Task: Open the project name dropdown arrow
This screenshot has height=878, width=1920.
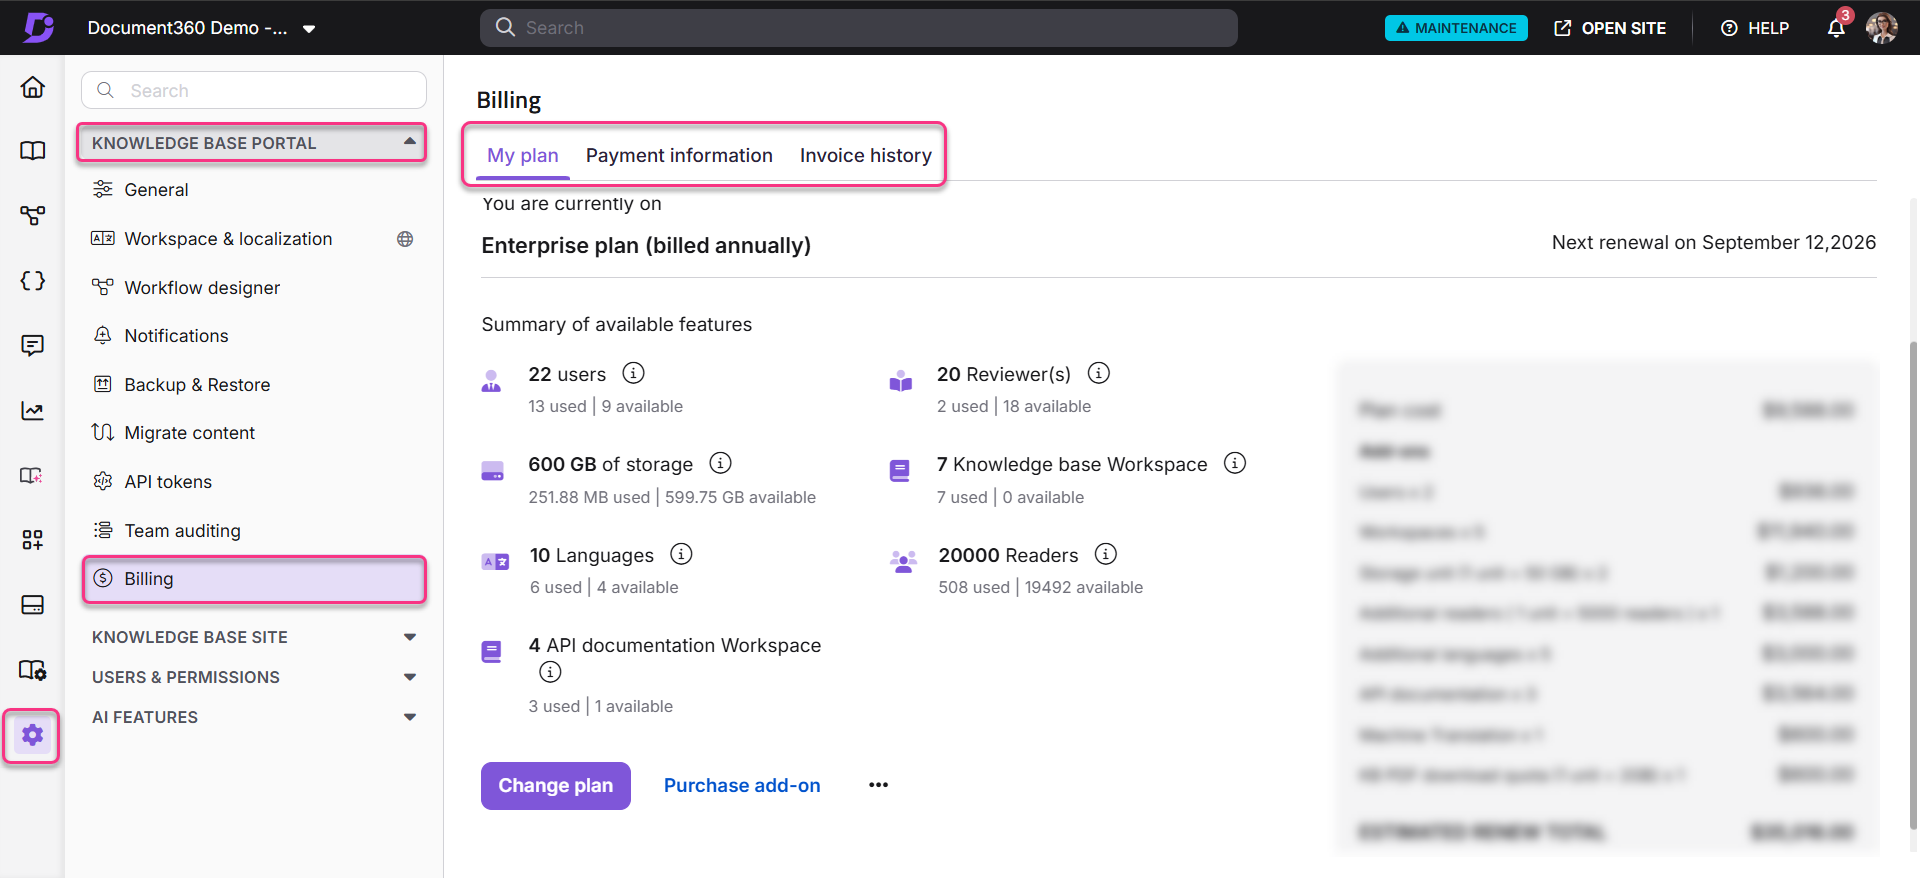Action: pyautogui.click(x=309, y=29)
